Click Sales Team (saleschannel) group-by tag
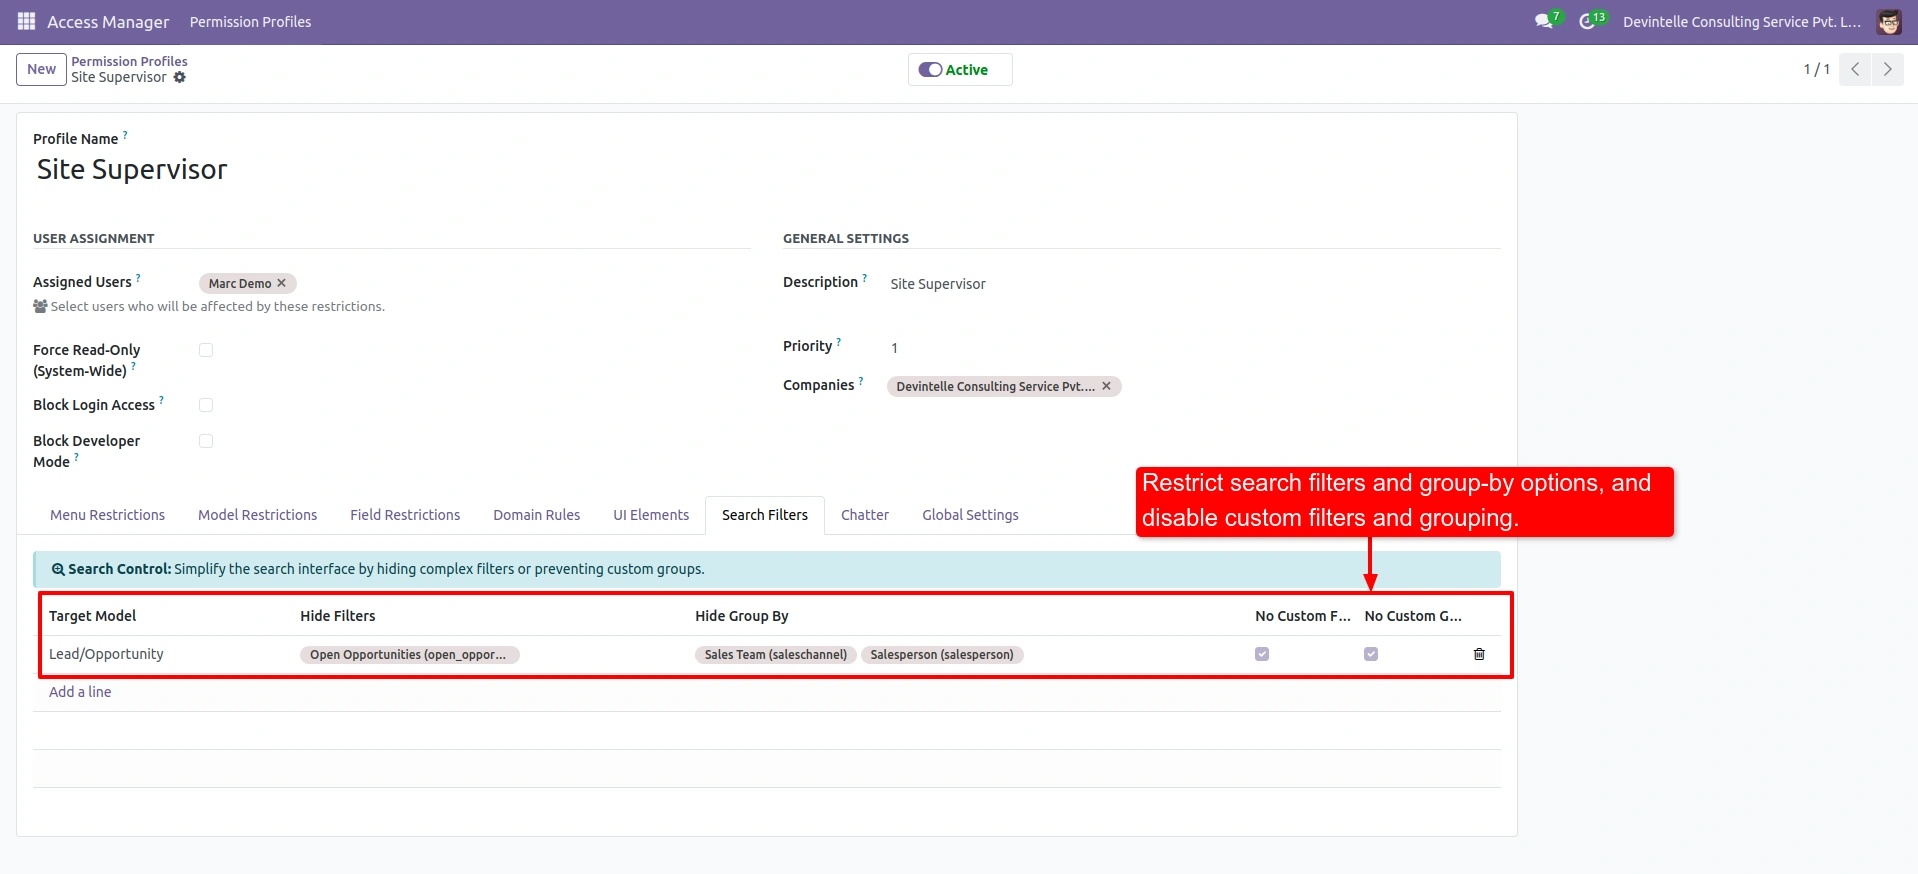The image size is (1918, 874). (x=775, y=655)
